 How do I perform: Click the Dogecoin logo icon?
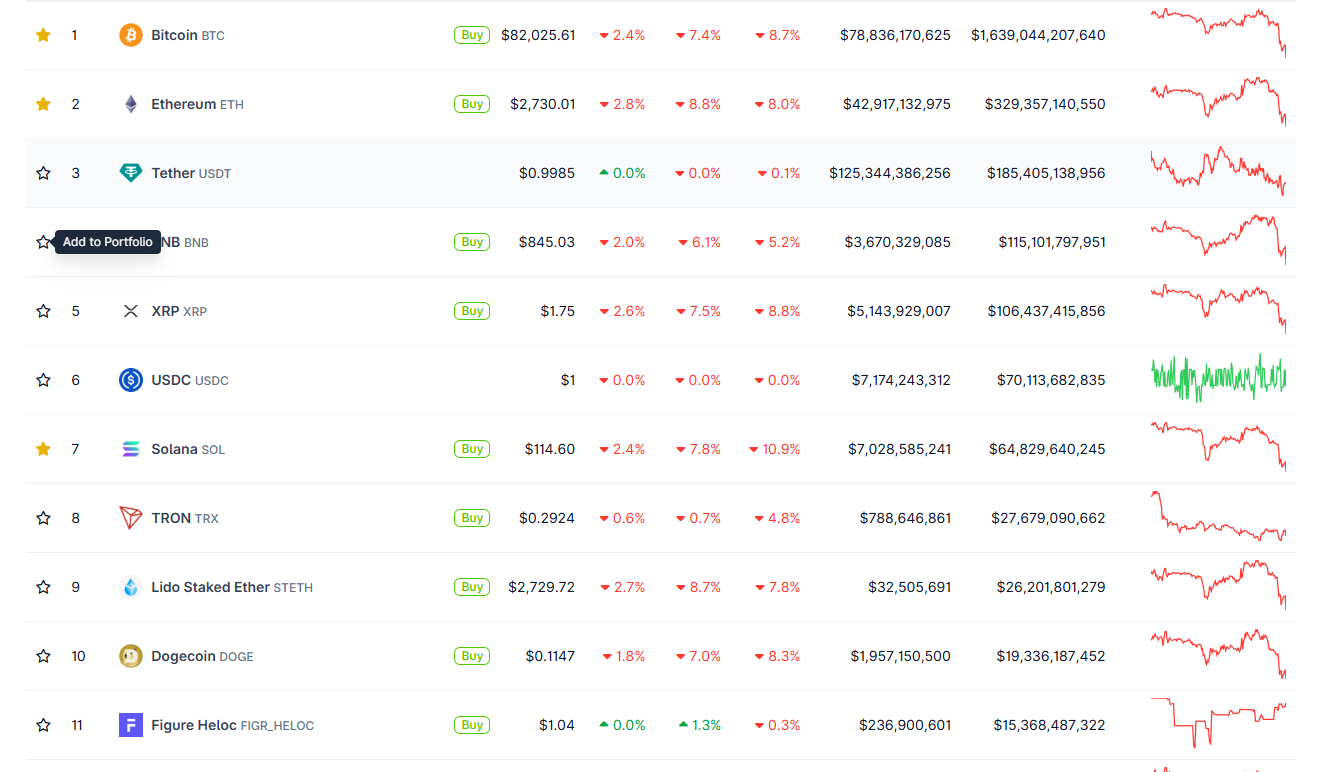point(130,655)
